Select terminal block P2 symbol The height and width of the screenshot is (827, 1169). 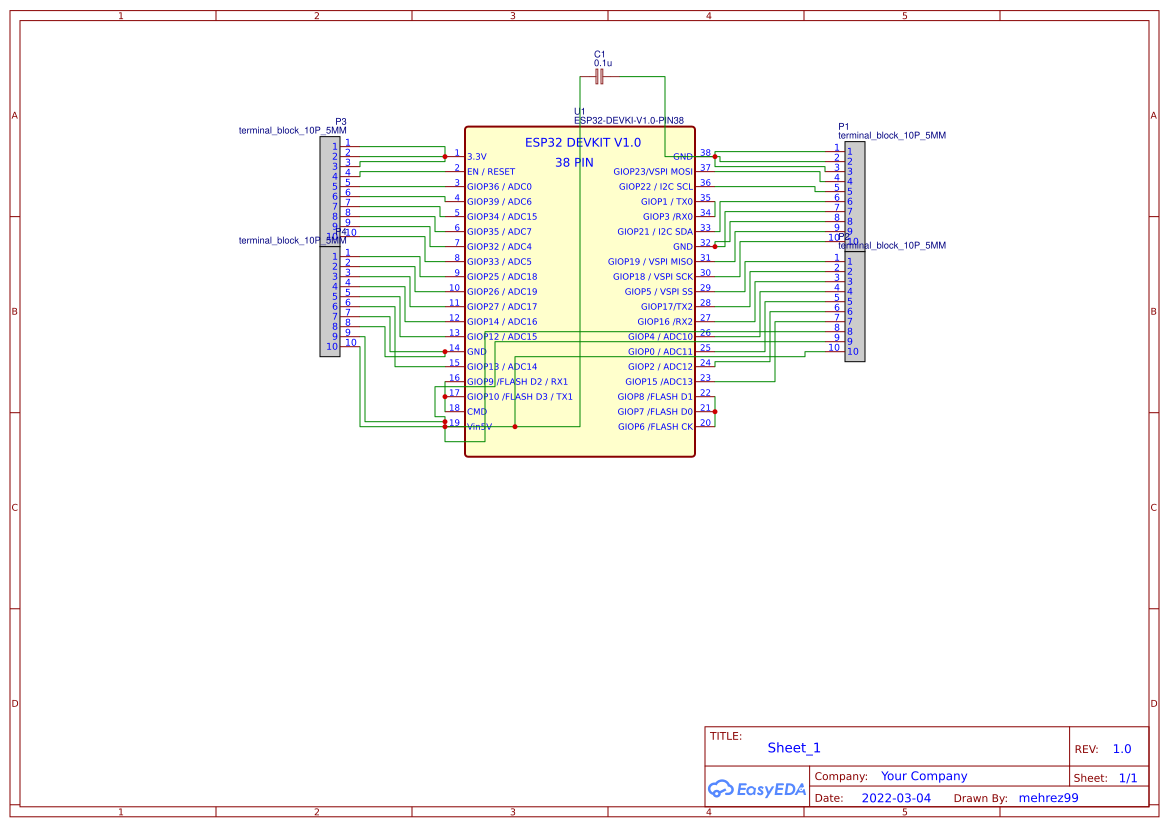[854, 305]
